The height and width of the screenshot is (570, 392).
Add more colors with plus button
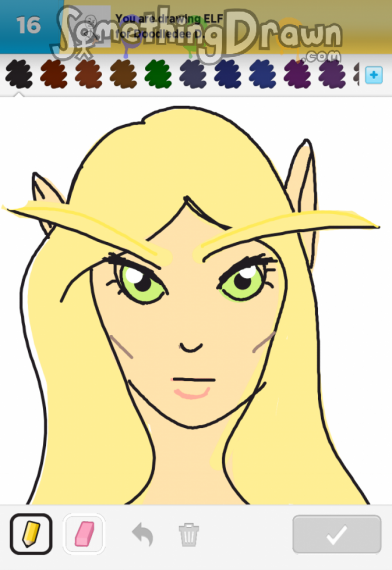pyautogui.click(x=374, y=75)
